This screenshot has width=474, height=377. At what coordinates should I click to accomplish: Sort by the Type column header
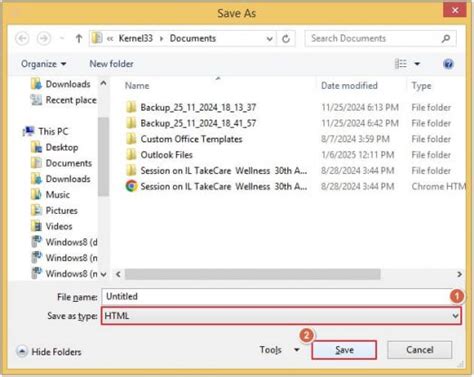pos(421,86)
